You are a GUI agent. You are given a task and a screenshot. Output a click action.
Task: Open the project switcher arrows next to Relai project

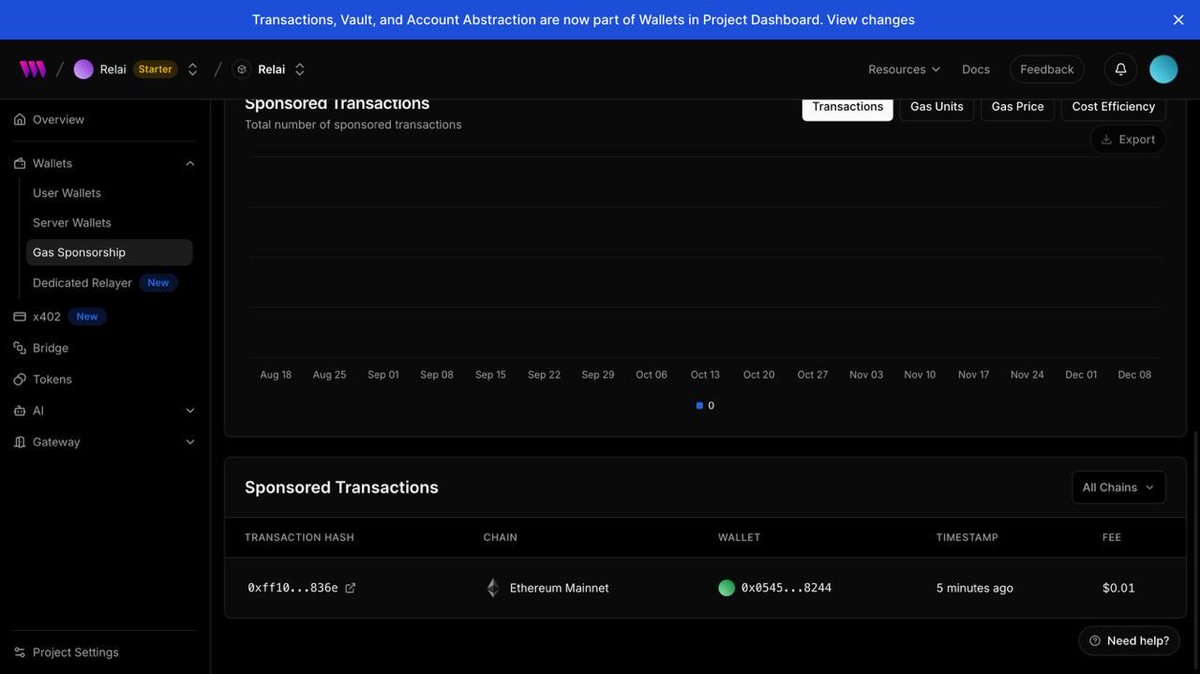pyautogui.click(x=300, y=69)
